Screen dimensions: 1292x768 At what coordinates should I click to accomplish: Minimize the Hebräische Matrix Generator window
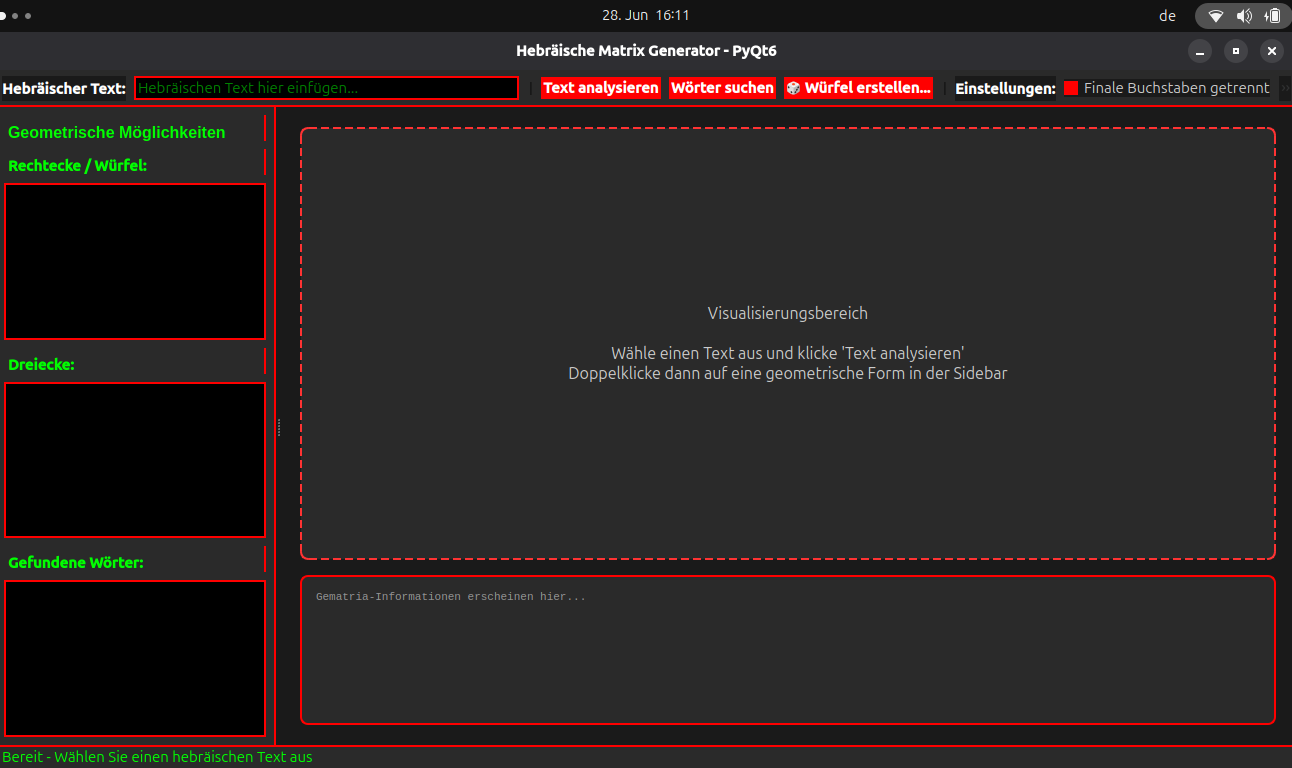coord(1200,51)
